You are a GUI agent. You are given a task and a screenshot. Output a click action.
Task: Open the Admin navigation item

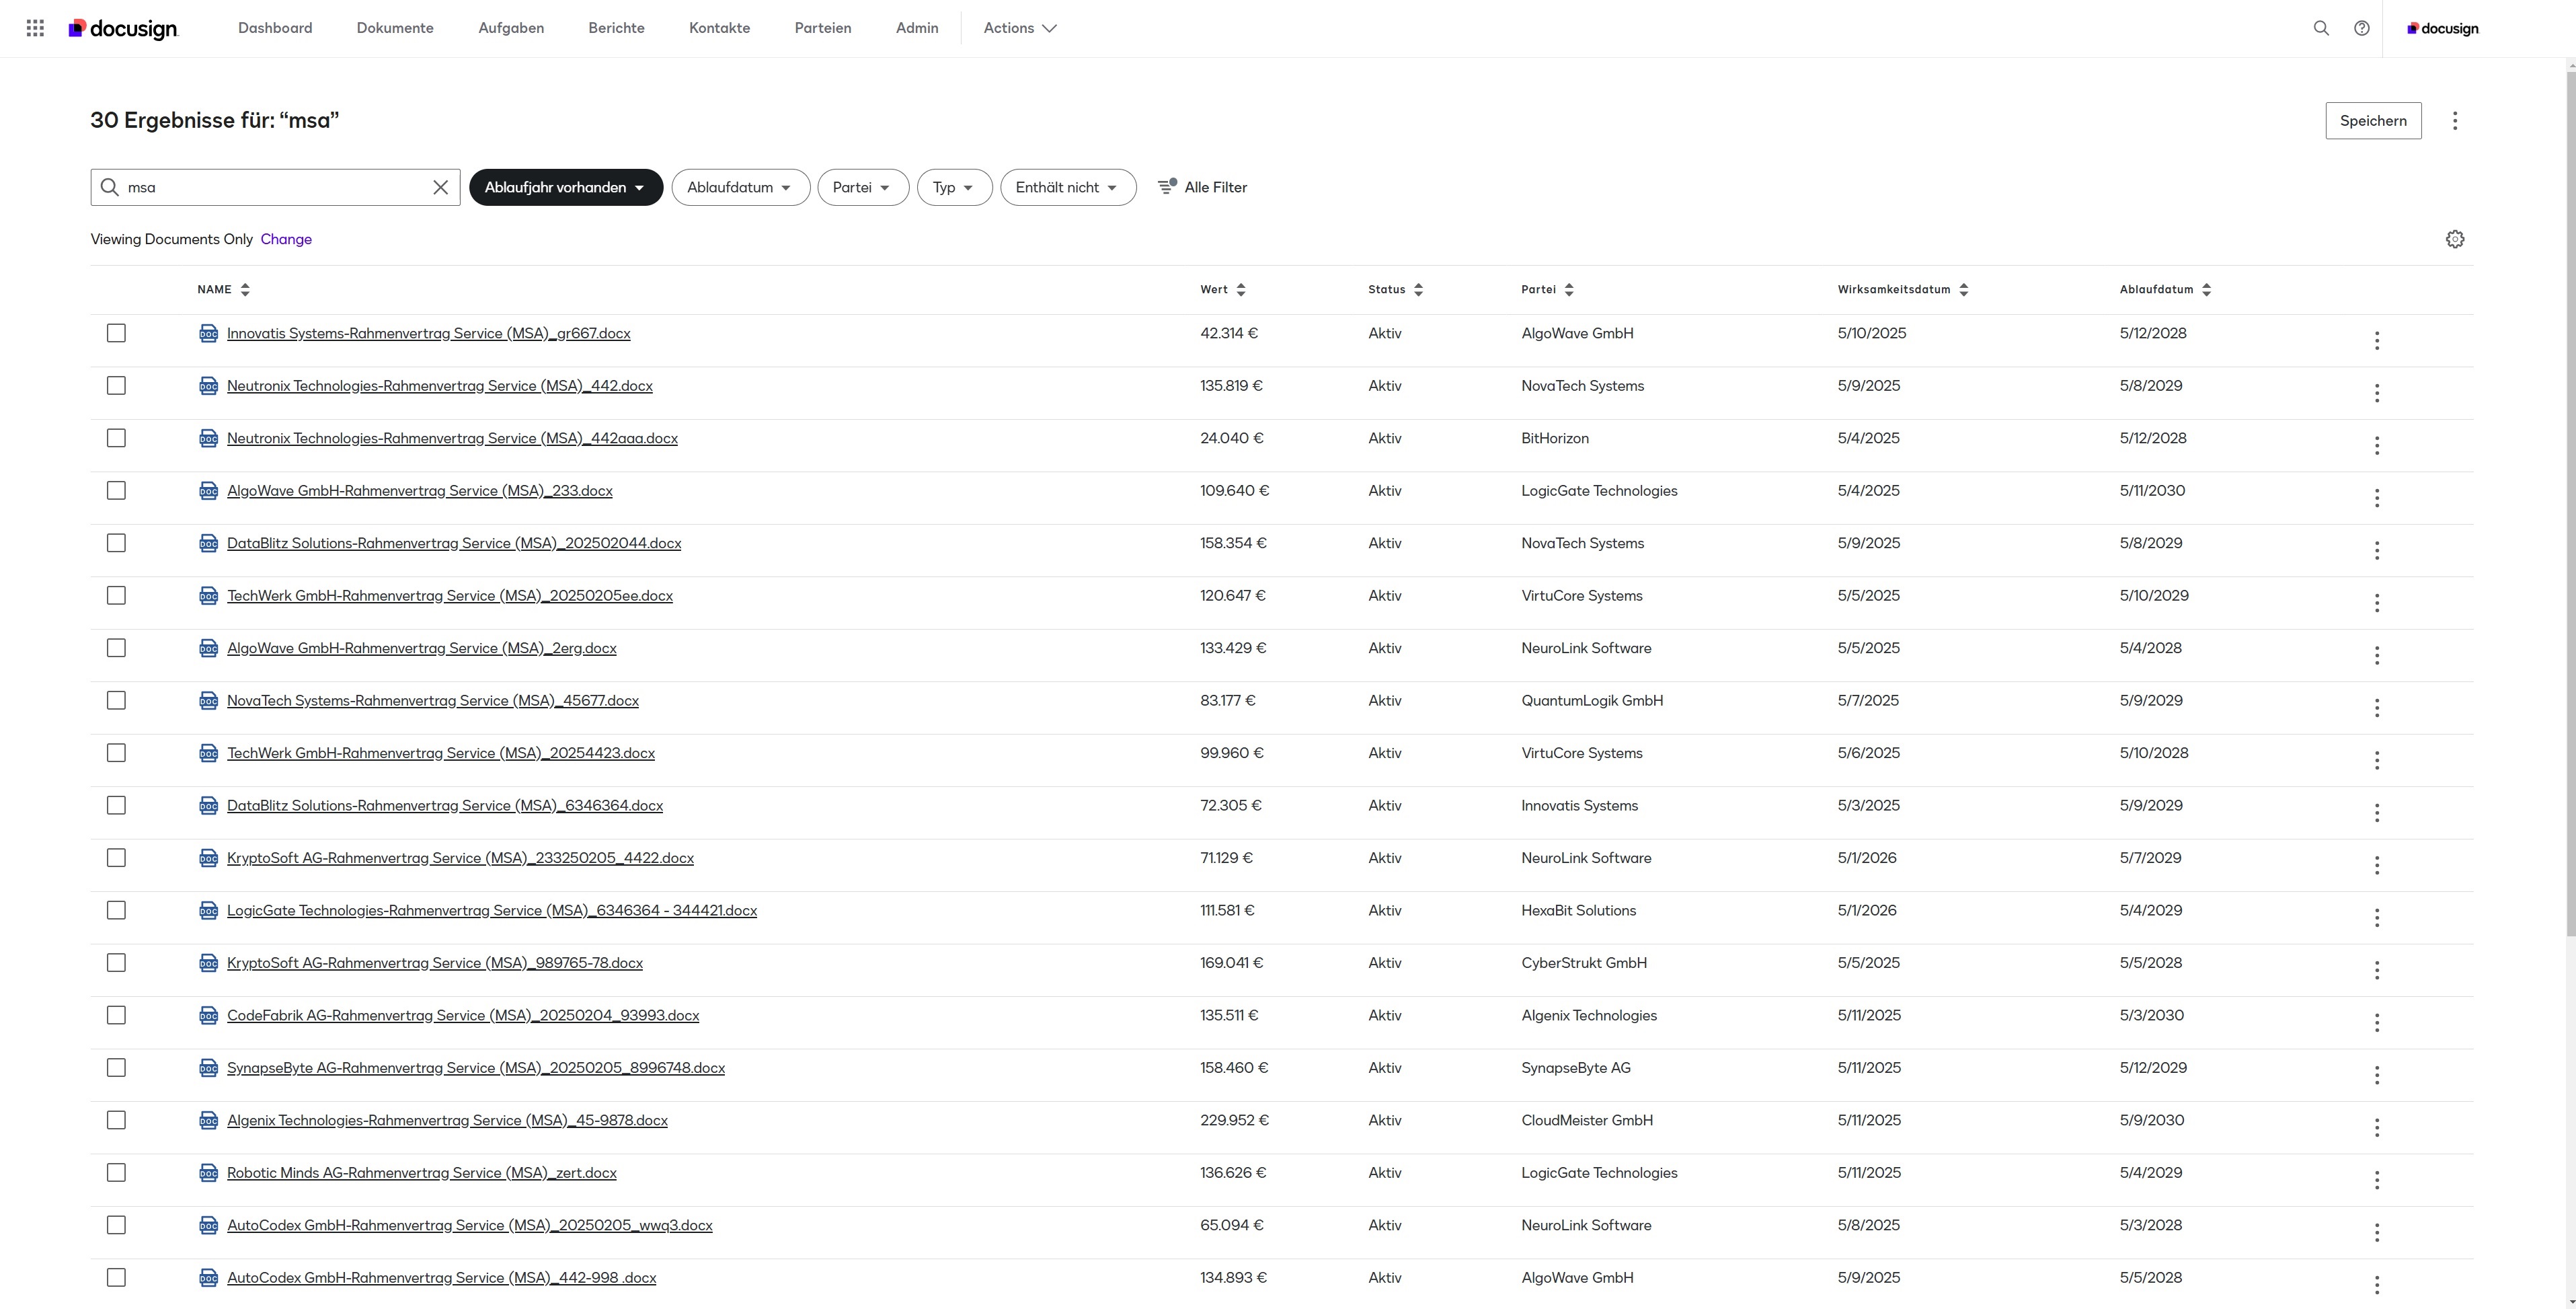[x=917, y=28]
